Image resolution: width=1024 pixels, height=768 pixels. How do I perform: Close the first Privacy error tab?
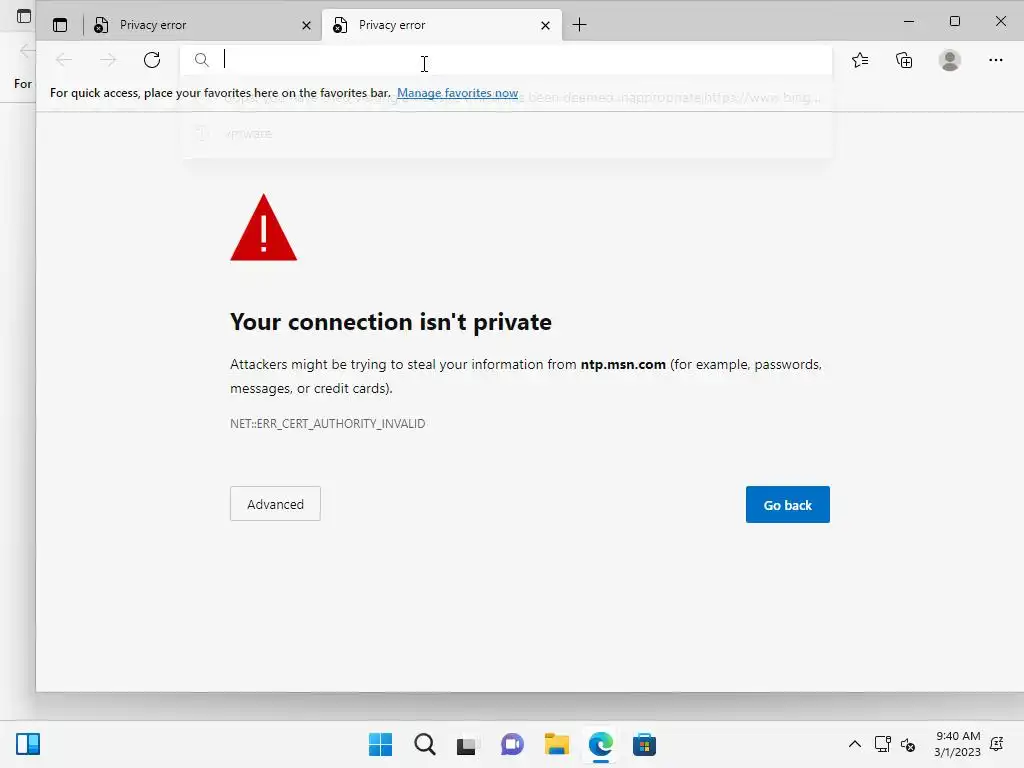[306, 25]
